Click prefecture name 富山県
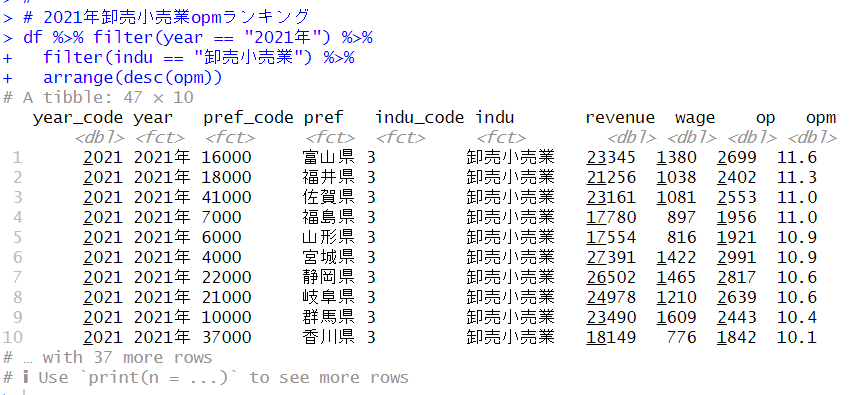The width and height of the screenshot is (855, 395). click(328, 158)
